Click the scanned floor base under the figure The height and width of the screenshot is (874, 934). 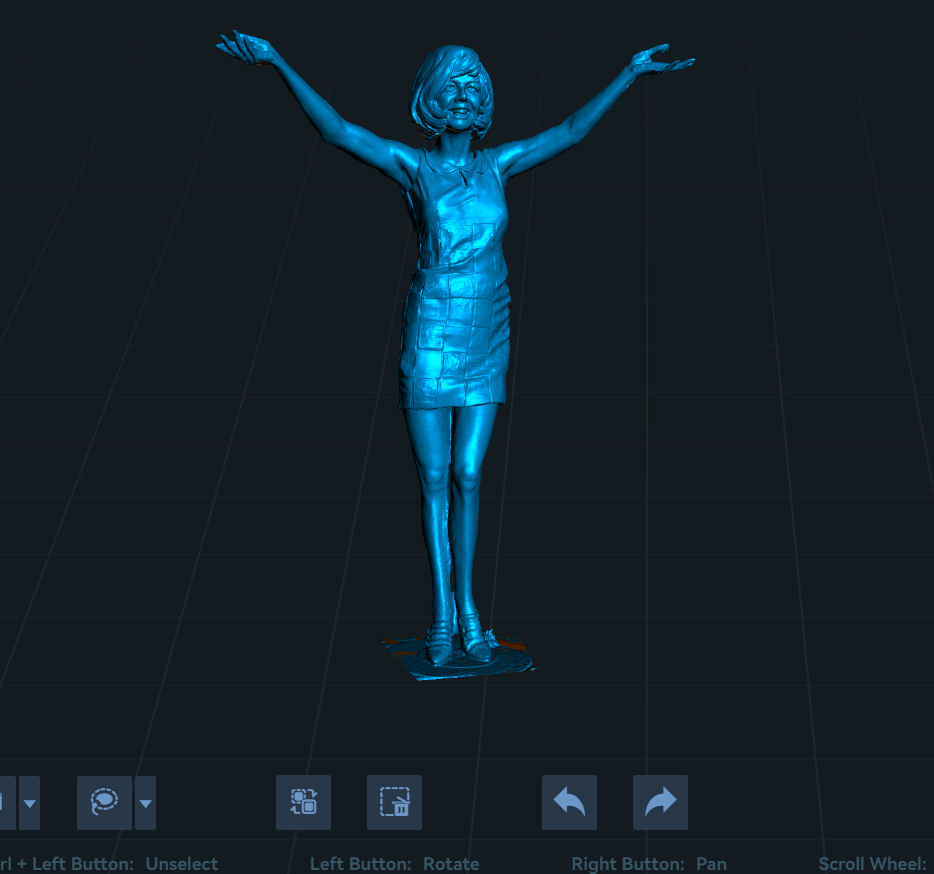point(505,662)
